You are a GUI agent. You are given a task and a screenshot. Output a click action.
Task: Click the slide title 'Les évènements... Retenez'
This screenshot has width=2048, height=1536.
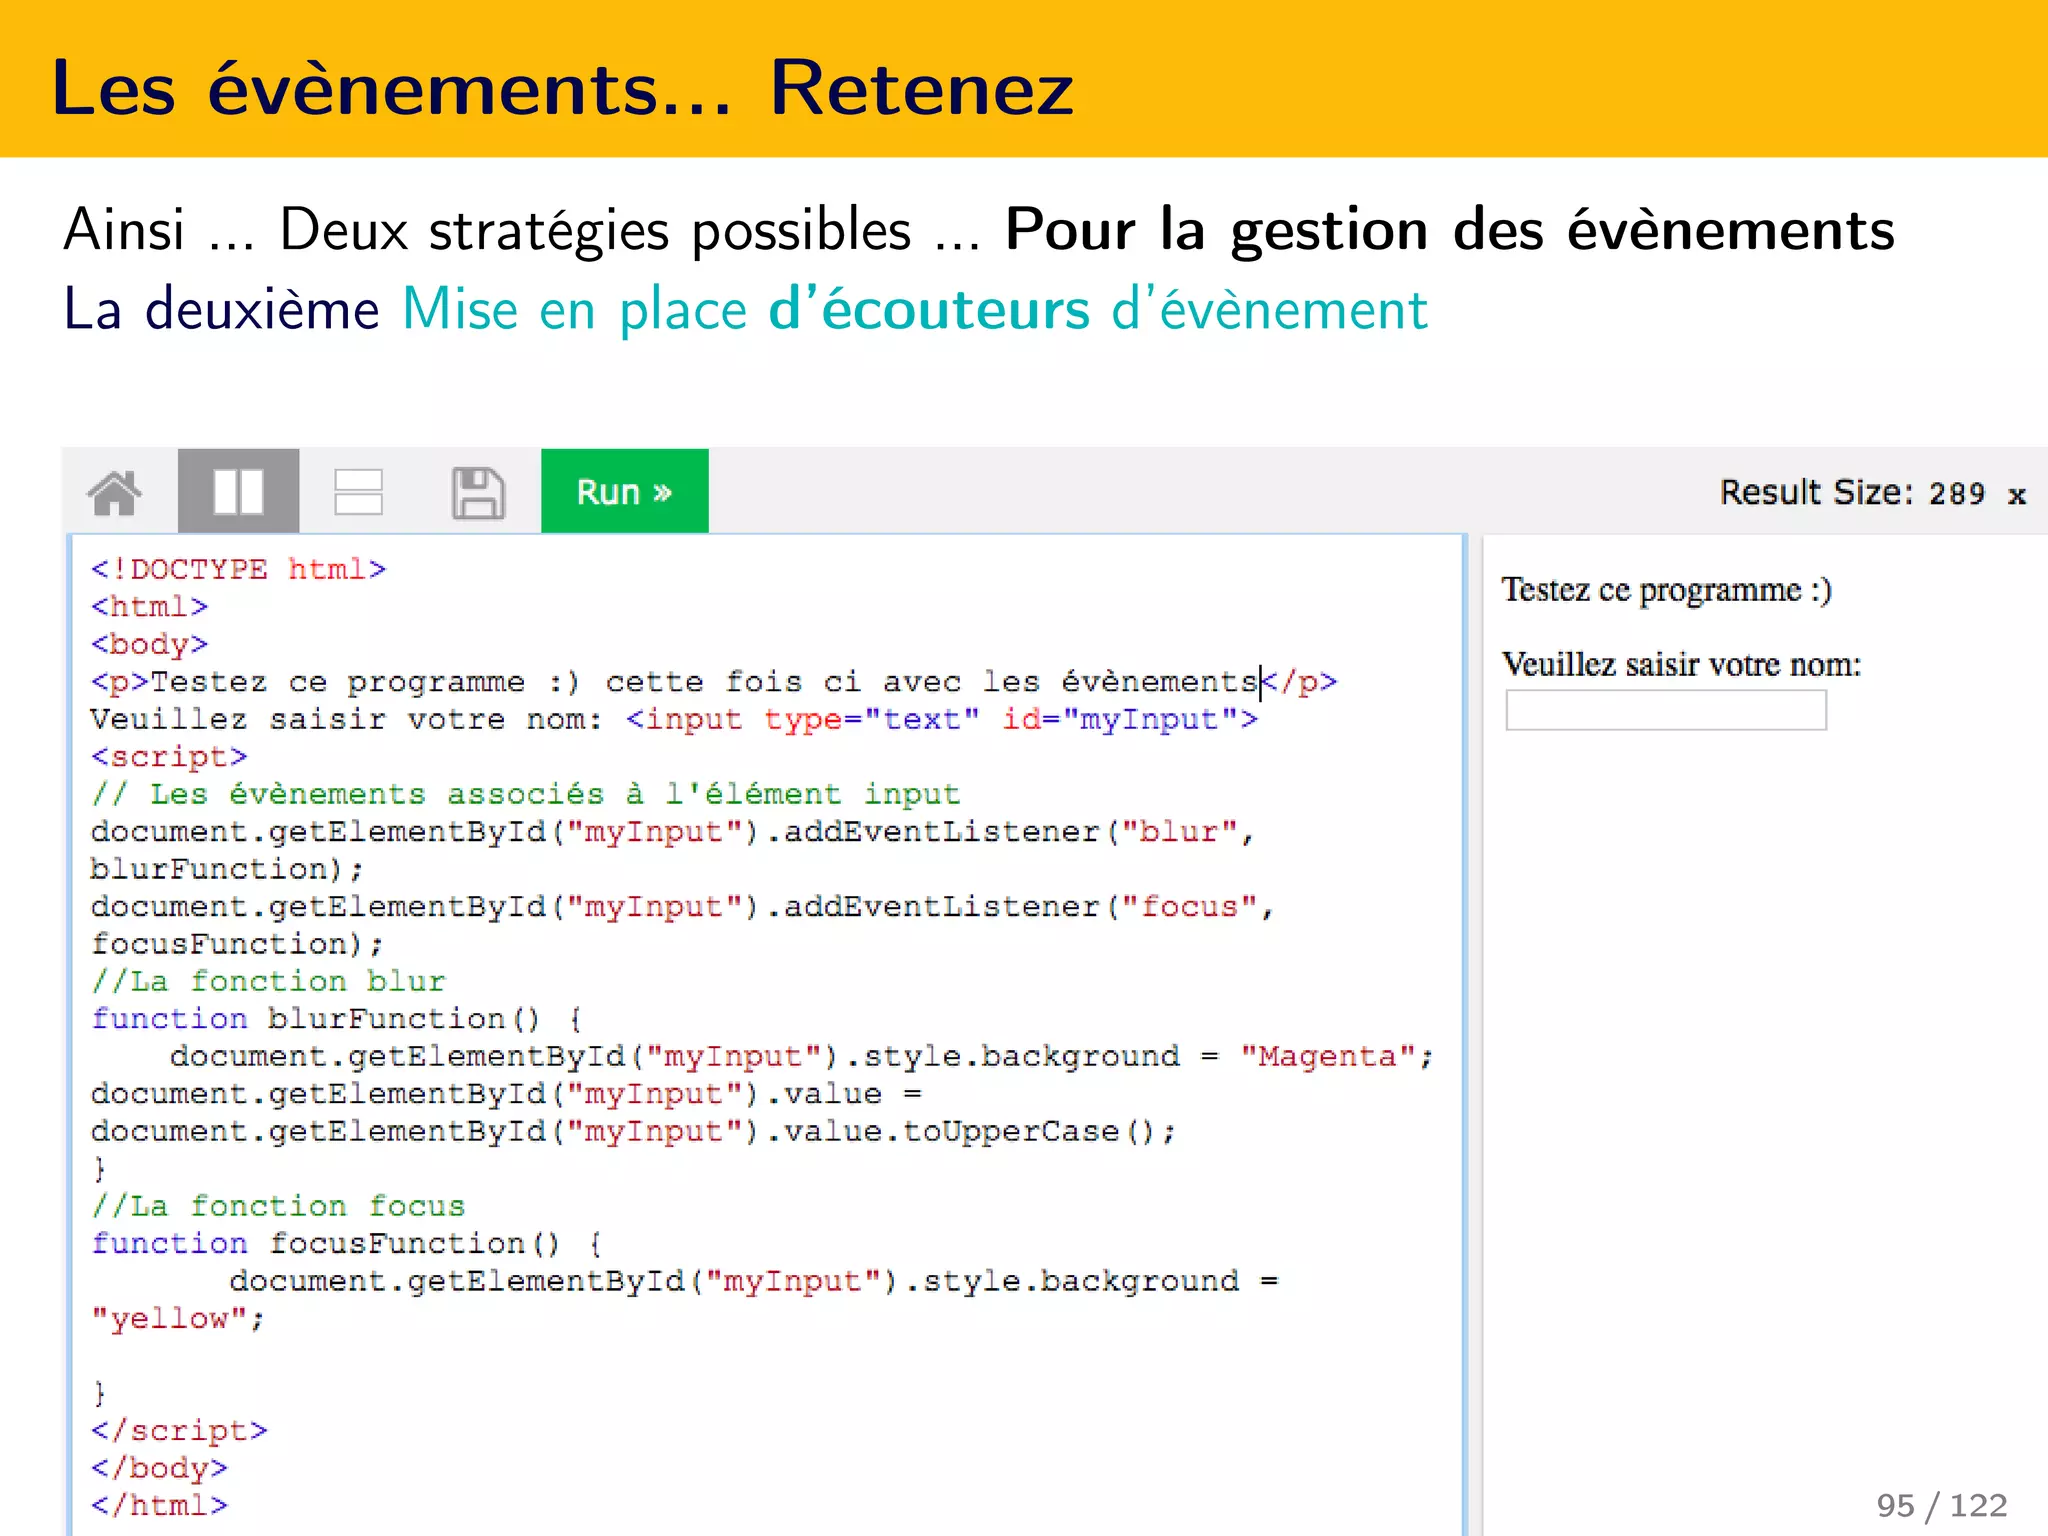(x=562, y=88)
